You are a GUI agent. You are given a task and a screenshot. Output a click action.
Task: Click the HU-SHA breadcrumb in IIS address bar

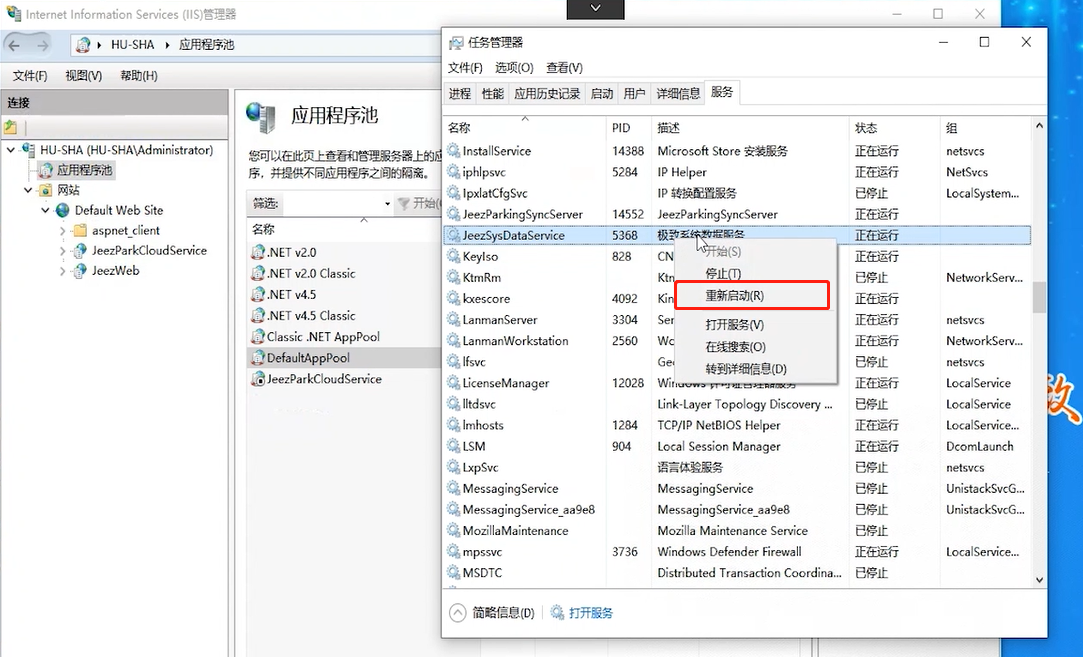[133, 45]
